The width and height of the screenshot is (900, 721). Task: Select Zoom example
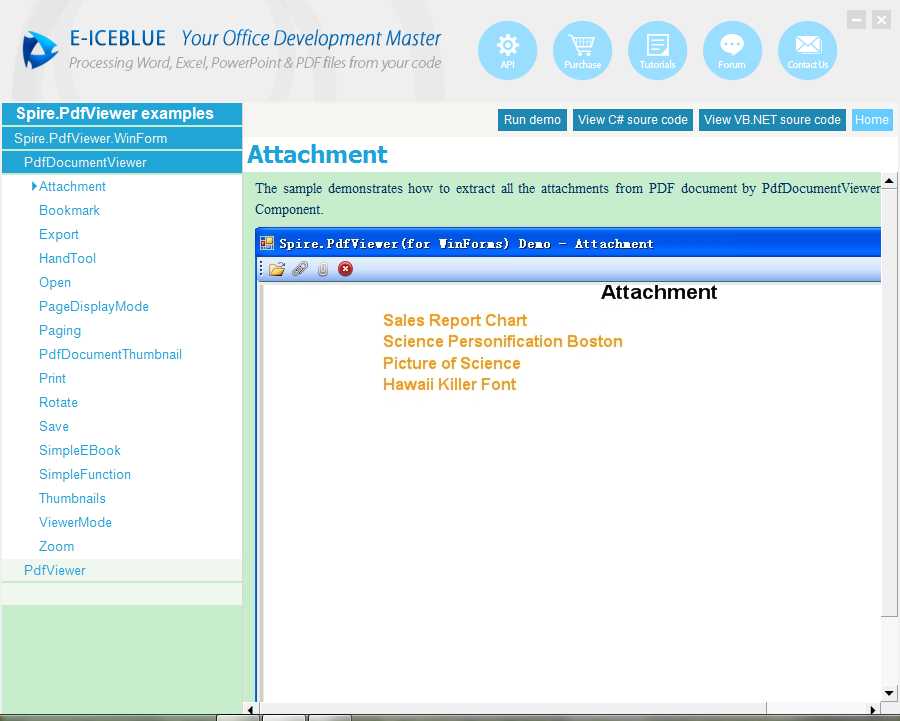click(x=56, y=546)
